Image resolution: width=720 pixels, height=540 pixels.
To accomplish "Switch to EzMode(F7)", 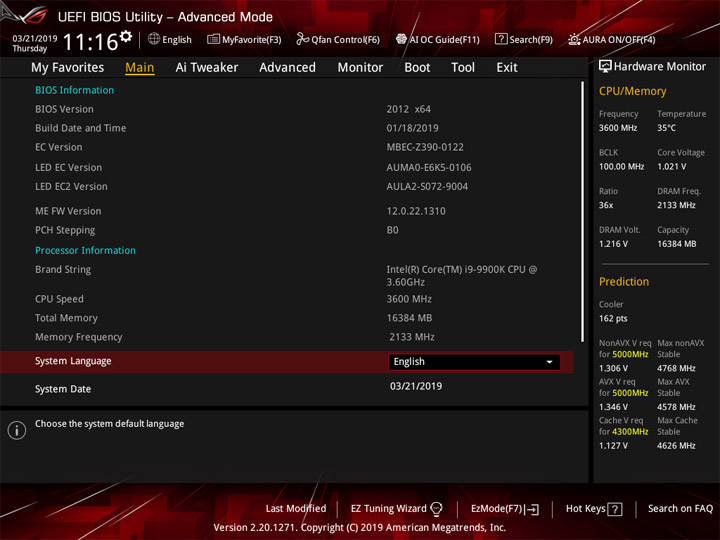I will pyautogui.click(x=496, y=509).
